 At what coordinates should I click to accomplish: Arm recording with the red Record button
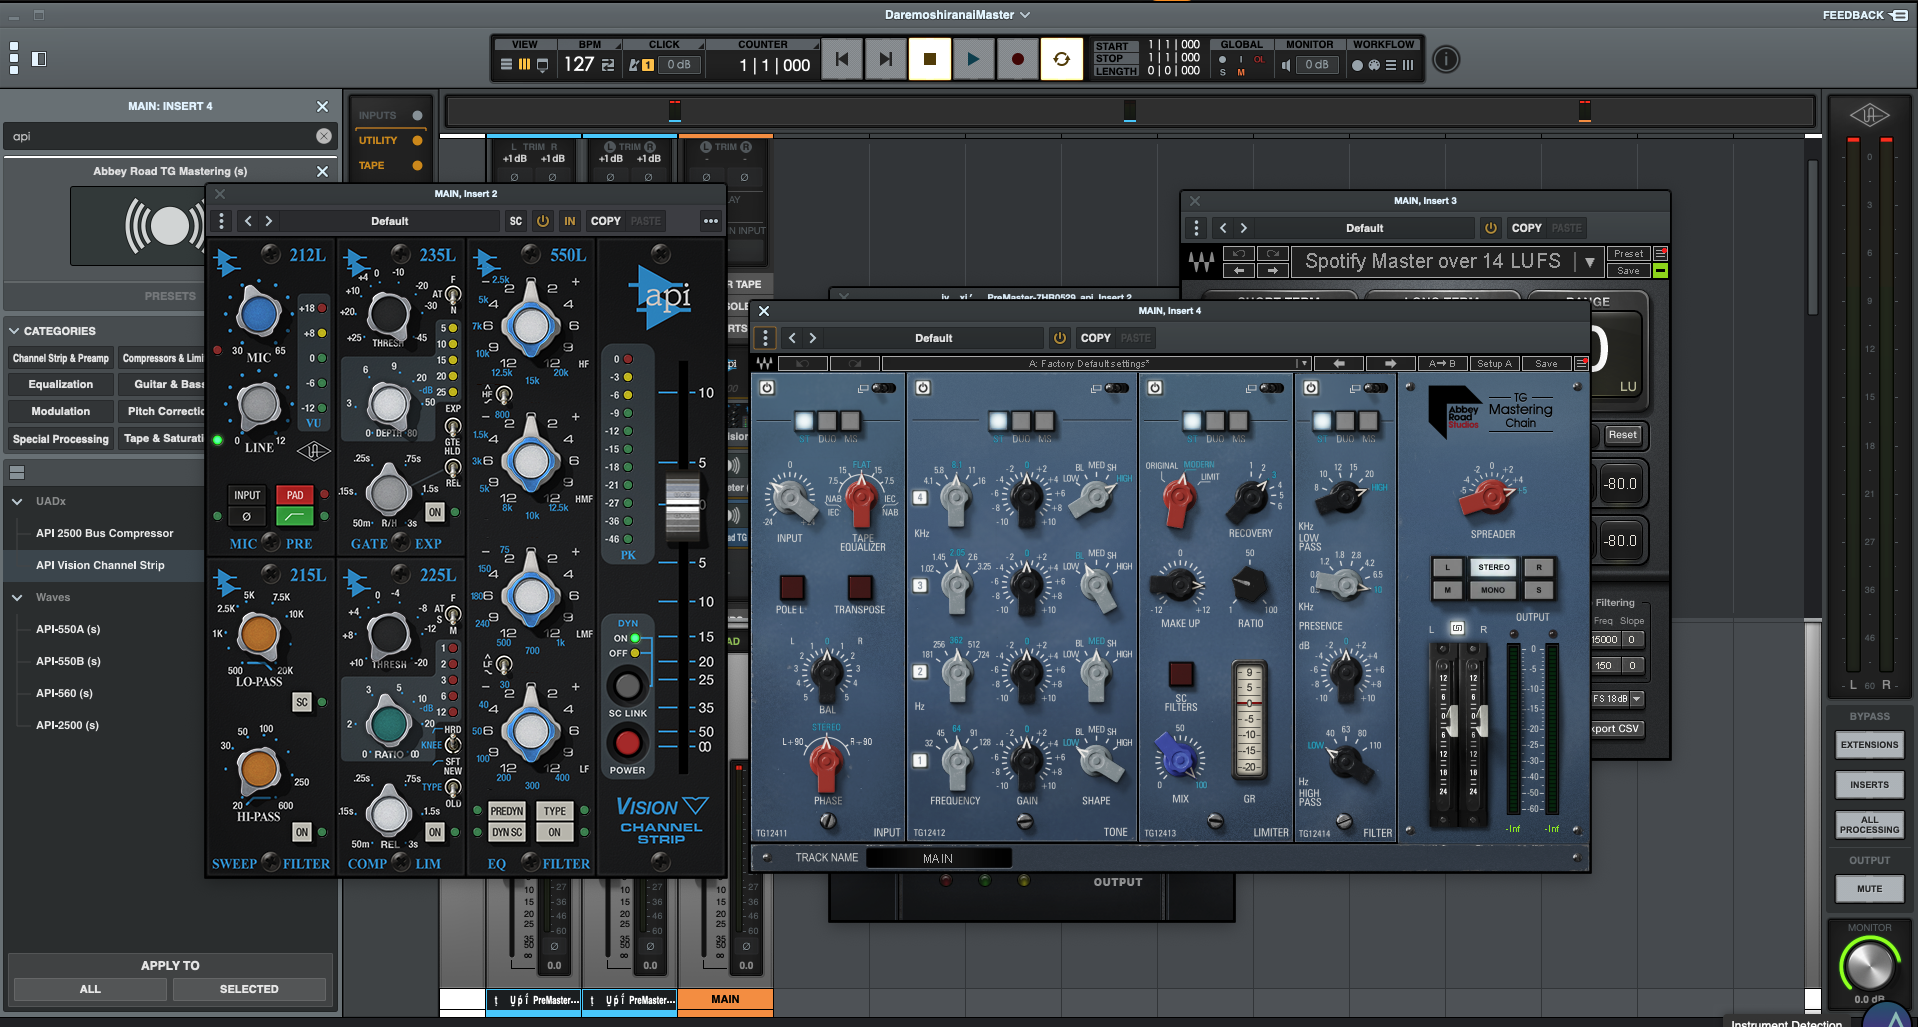coord(1017,60)
